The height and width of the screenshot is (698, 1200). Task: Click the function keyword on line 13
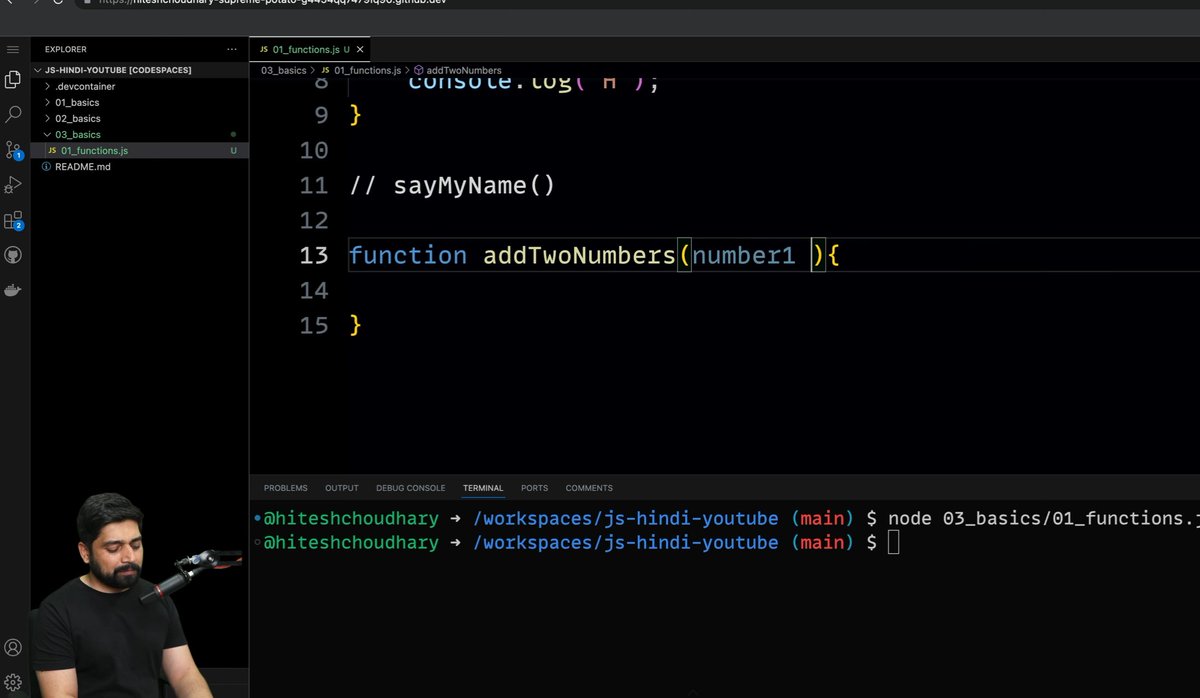[x=407, y=255]
